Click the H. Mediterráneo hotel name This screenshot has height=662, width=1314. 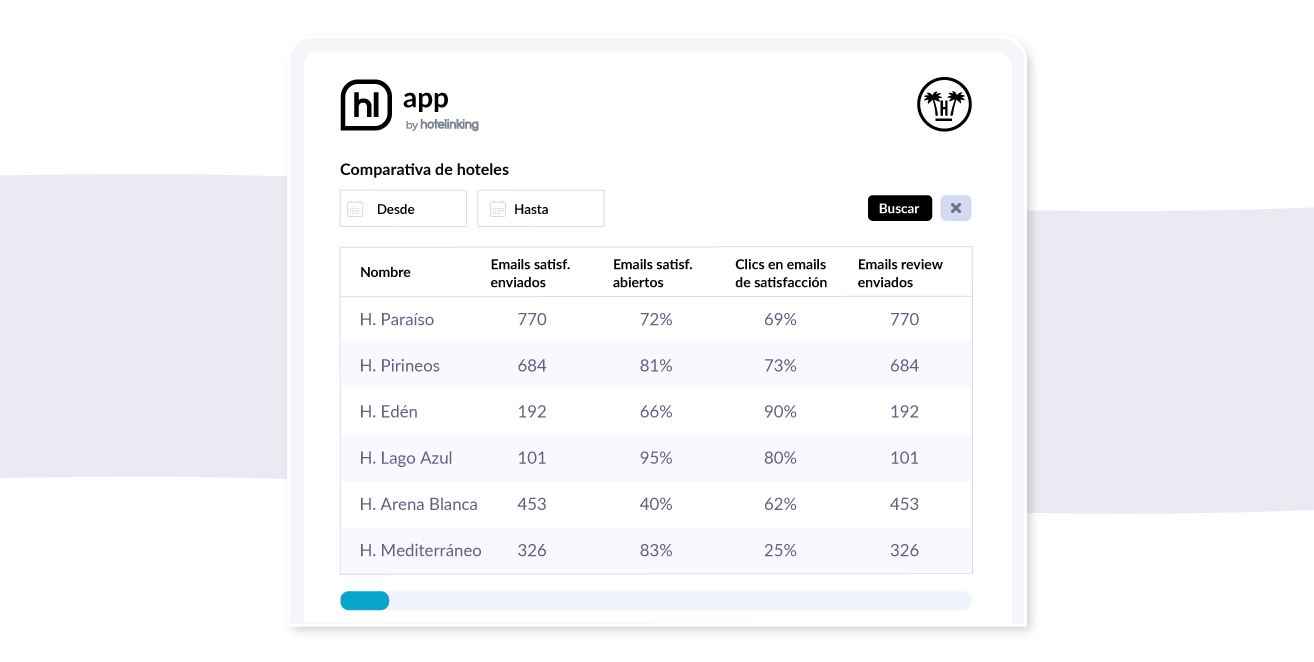click(x=420, y=551)
